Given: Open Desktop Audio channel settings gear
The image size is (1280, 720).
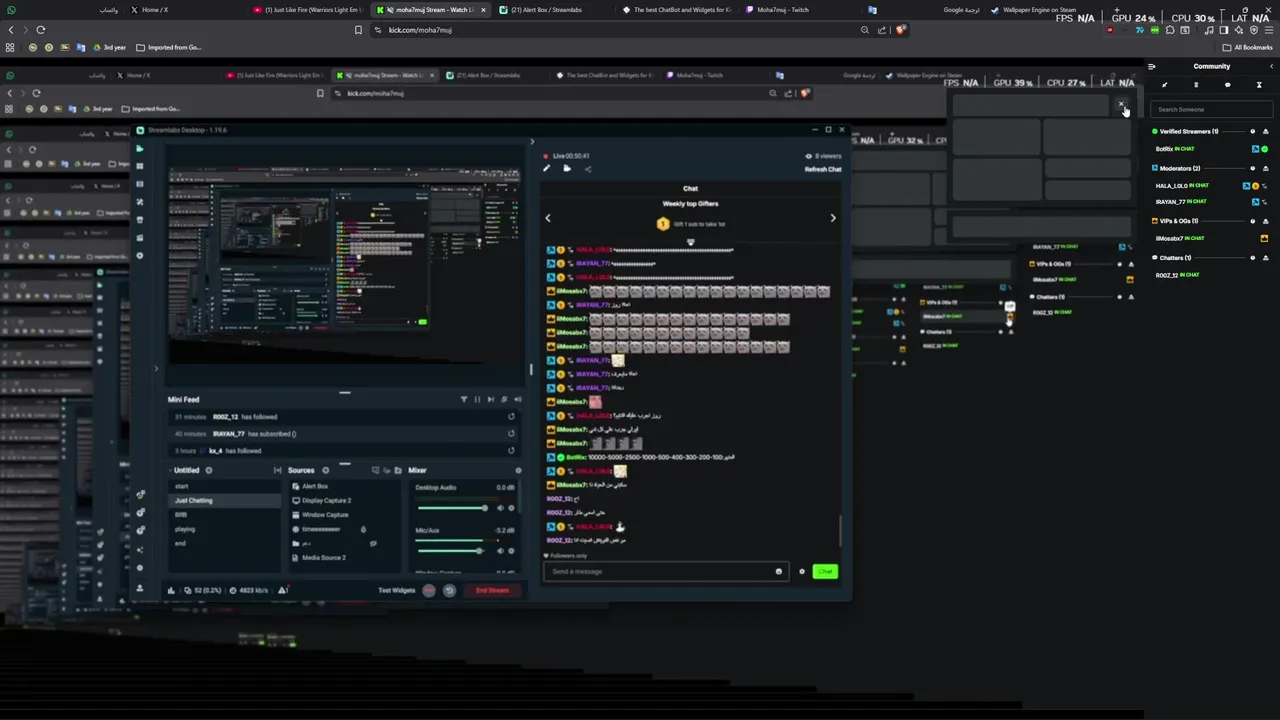Looking at the screenshot, I should [511, 508].
